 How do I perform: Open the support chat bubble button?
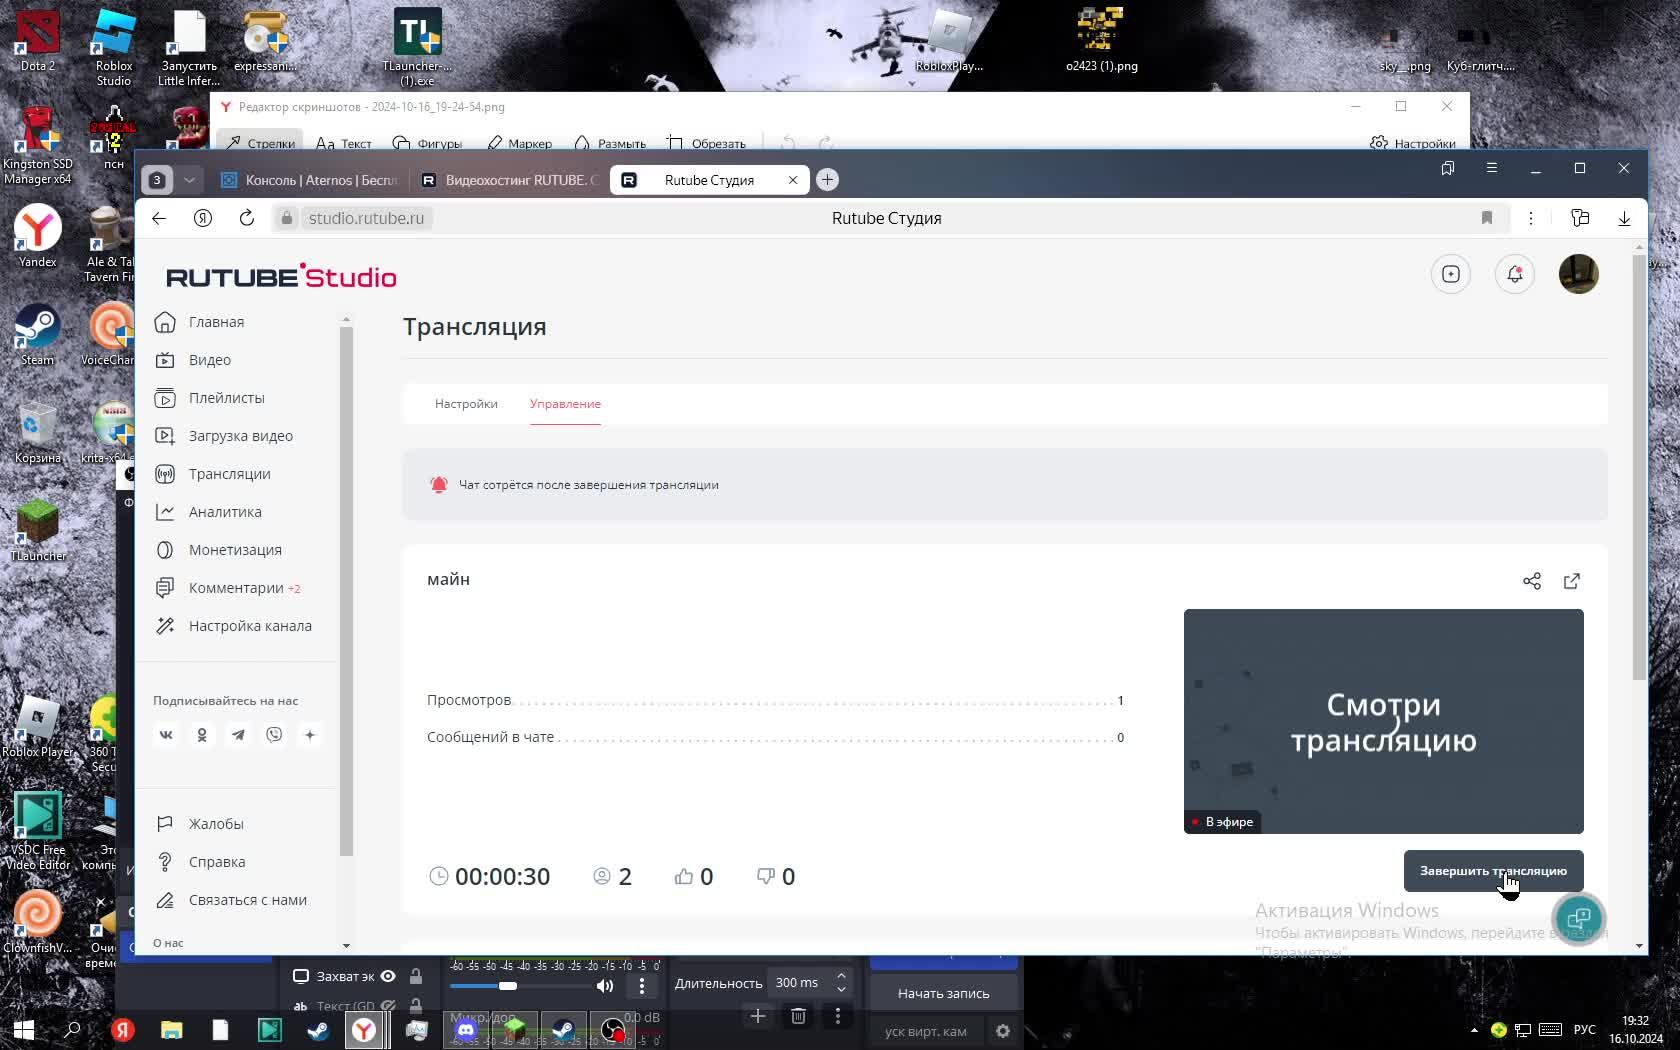(1578, 918)
